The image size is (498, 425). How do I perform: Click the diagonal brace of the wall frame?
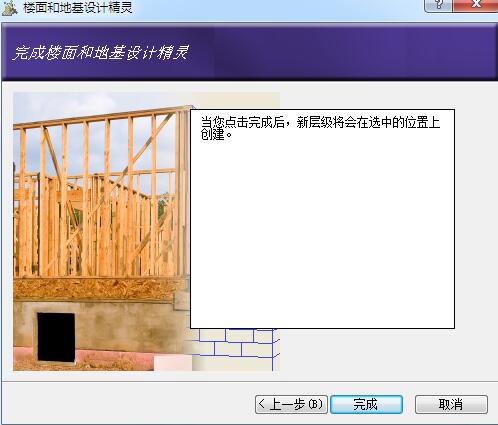coord(148,142)
